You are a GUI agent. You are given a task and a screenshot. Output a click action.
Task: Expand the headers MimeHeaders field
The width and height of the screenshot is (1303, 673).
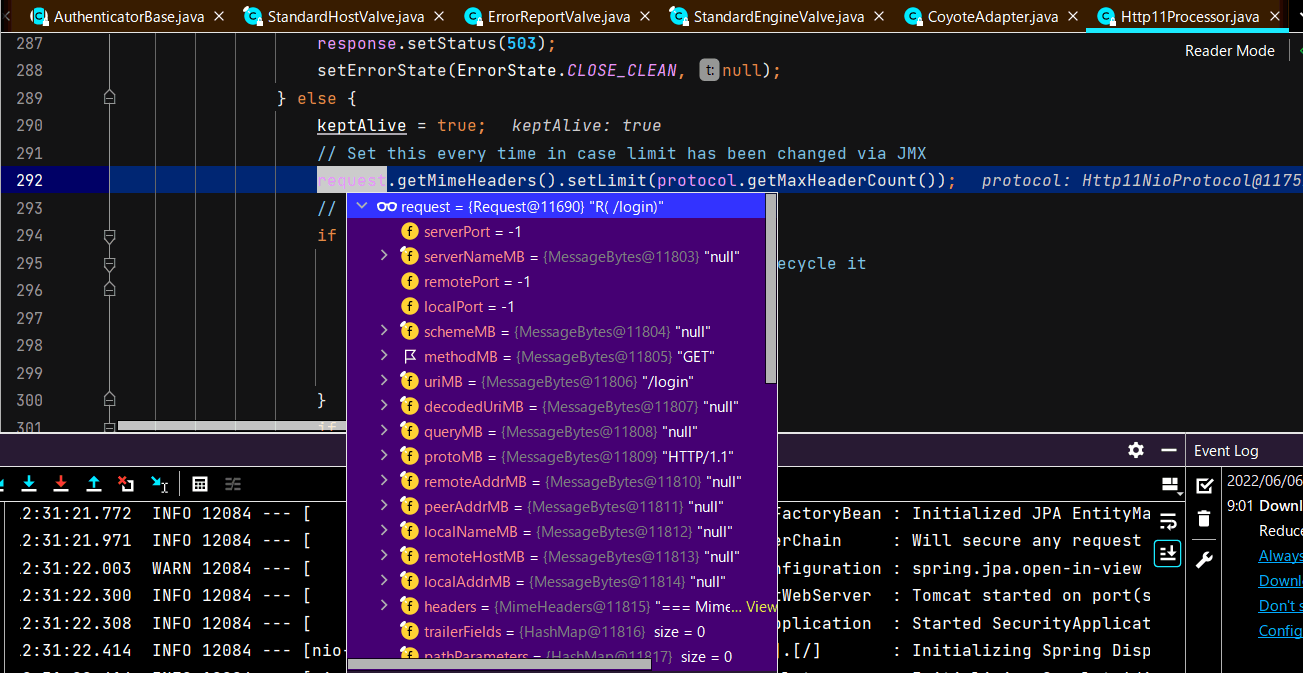pyautogui.click(x=384, y=606)
